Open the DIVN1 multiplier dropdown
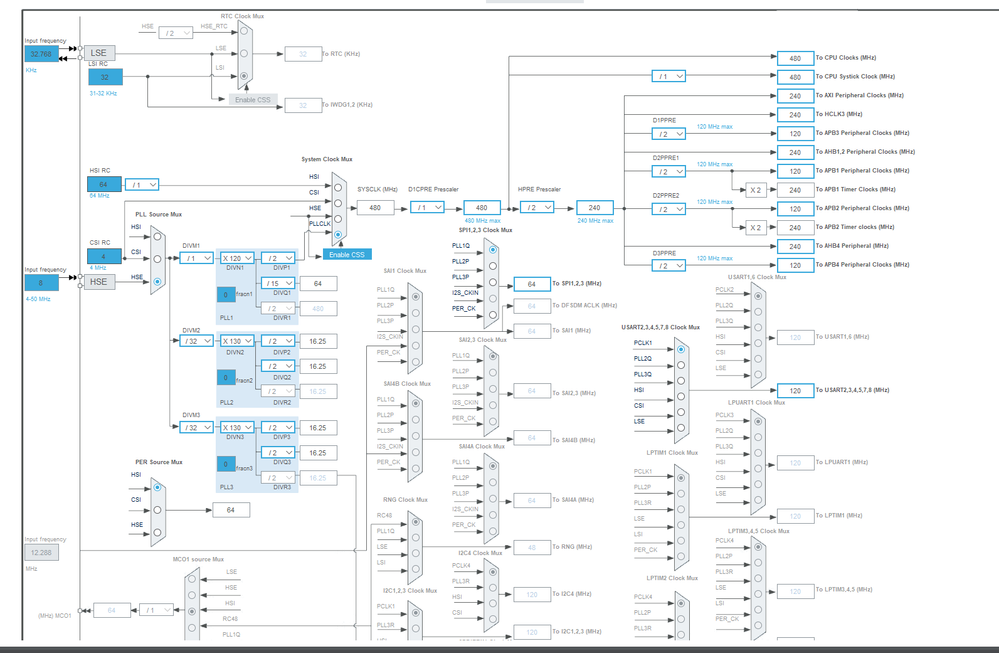Viewport: 999px width, 653px height. coord(237,258)
